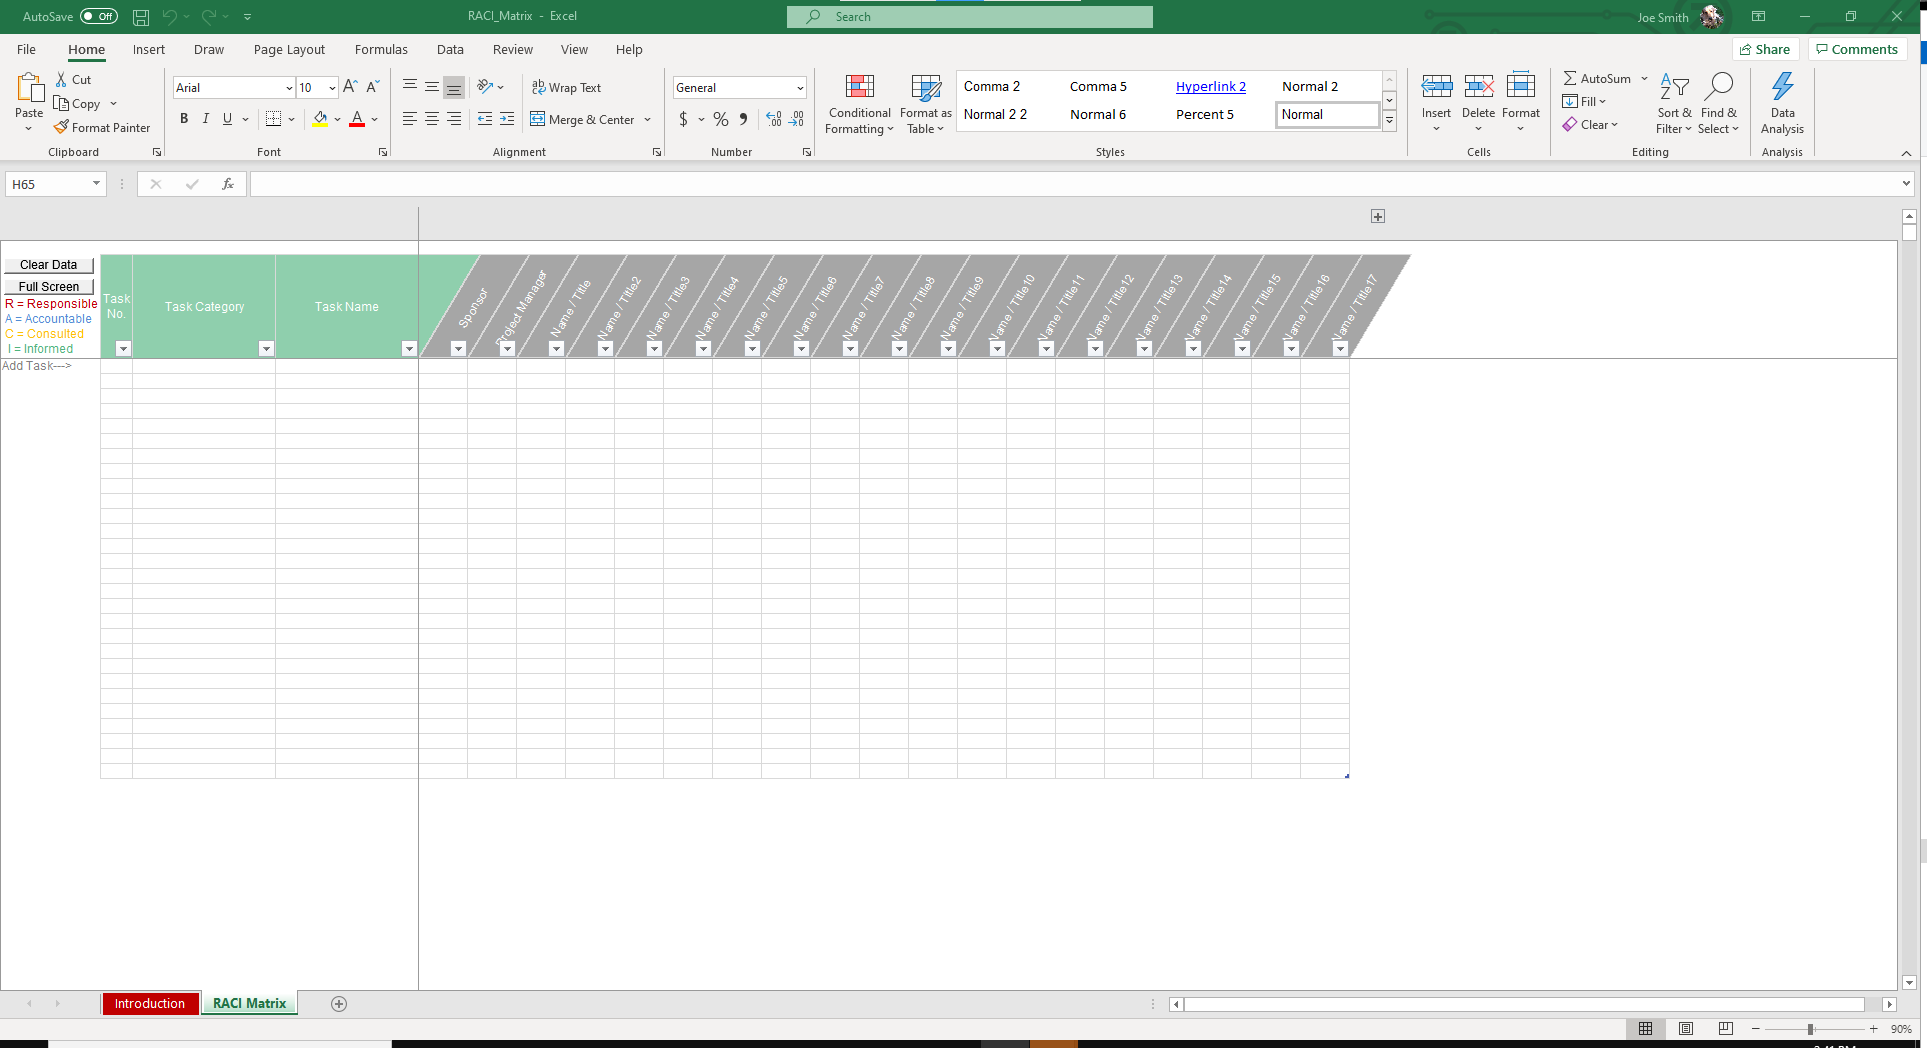Click the Insert cells icon
1927x1048 pixels.
tap(1437, 87)
